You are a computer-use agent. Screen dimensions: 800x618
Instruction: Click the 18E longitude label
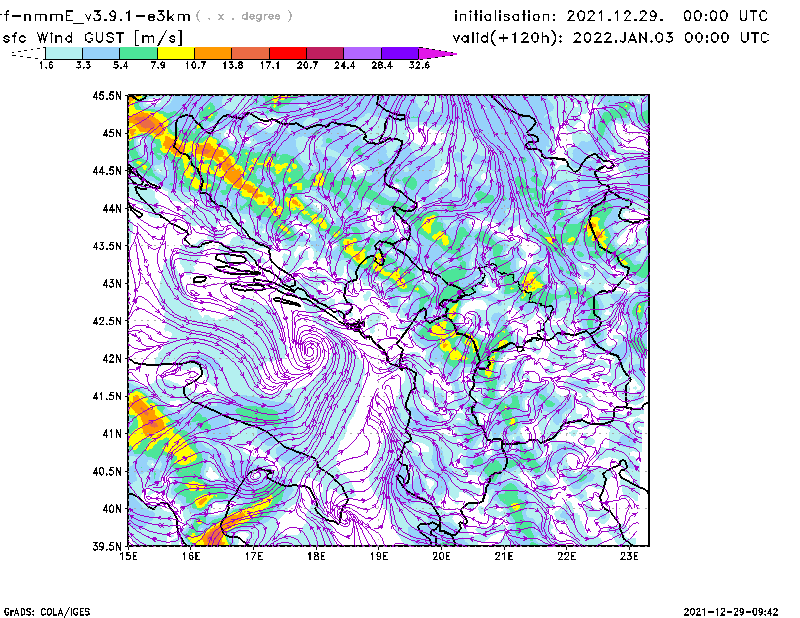click(316, 556)
